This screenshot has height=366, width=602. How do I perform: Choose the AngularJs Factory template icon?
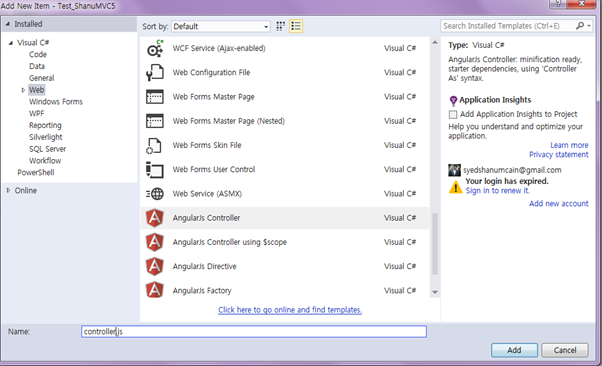click(155, 290)
